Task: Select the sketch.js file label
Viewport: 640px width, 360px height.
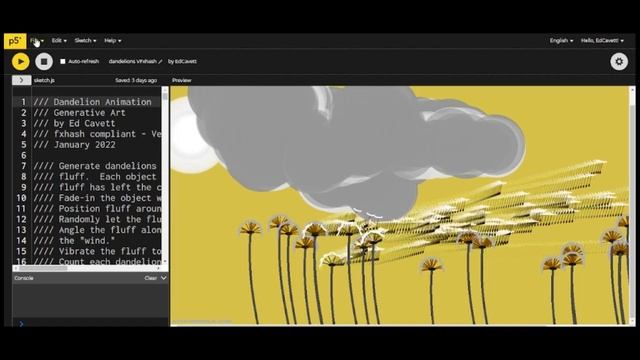Action: [44, 80]
